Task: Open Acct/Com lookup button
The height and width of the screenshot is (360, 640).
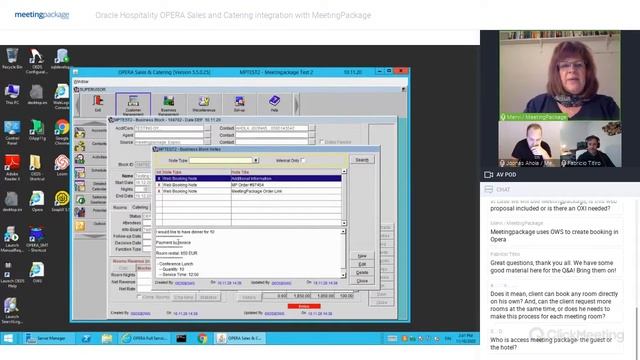Action: pyautogui.click(x=207, y=128)
